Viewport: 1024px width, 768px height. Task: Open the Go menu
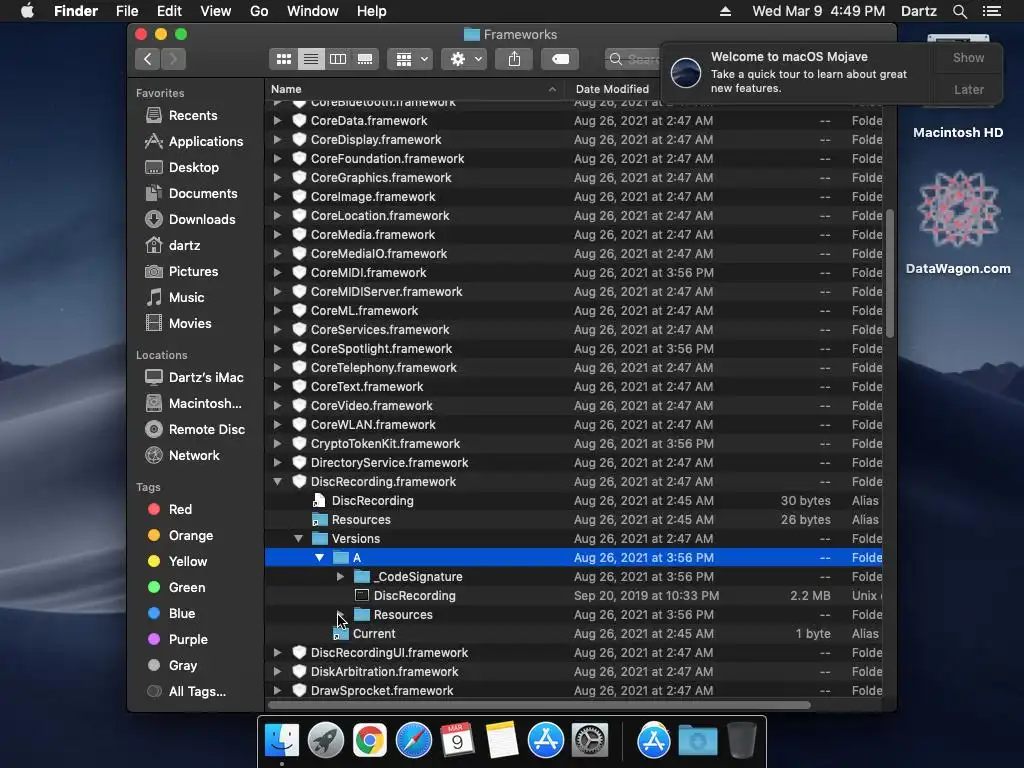tap(259, 11)
